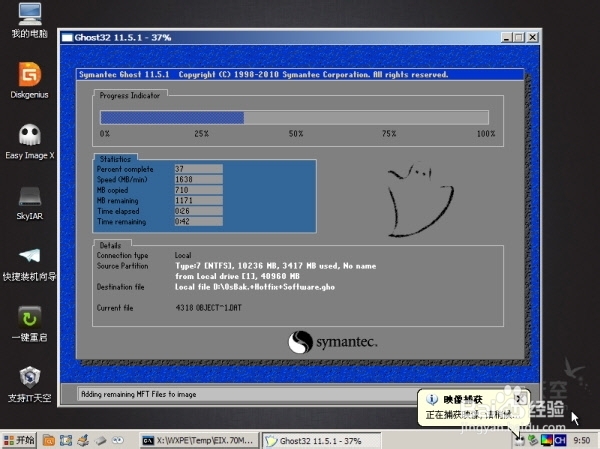Click the MB remaining value 1171
The height and width of the screenshot is (449, 600).
tap(199, 200)
